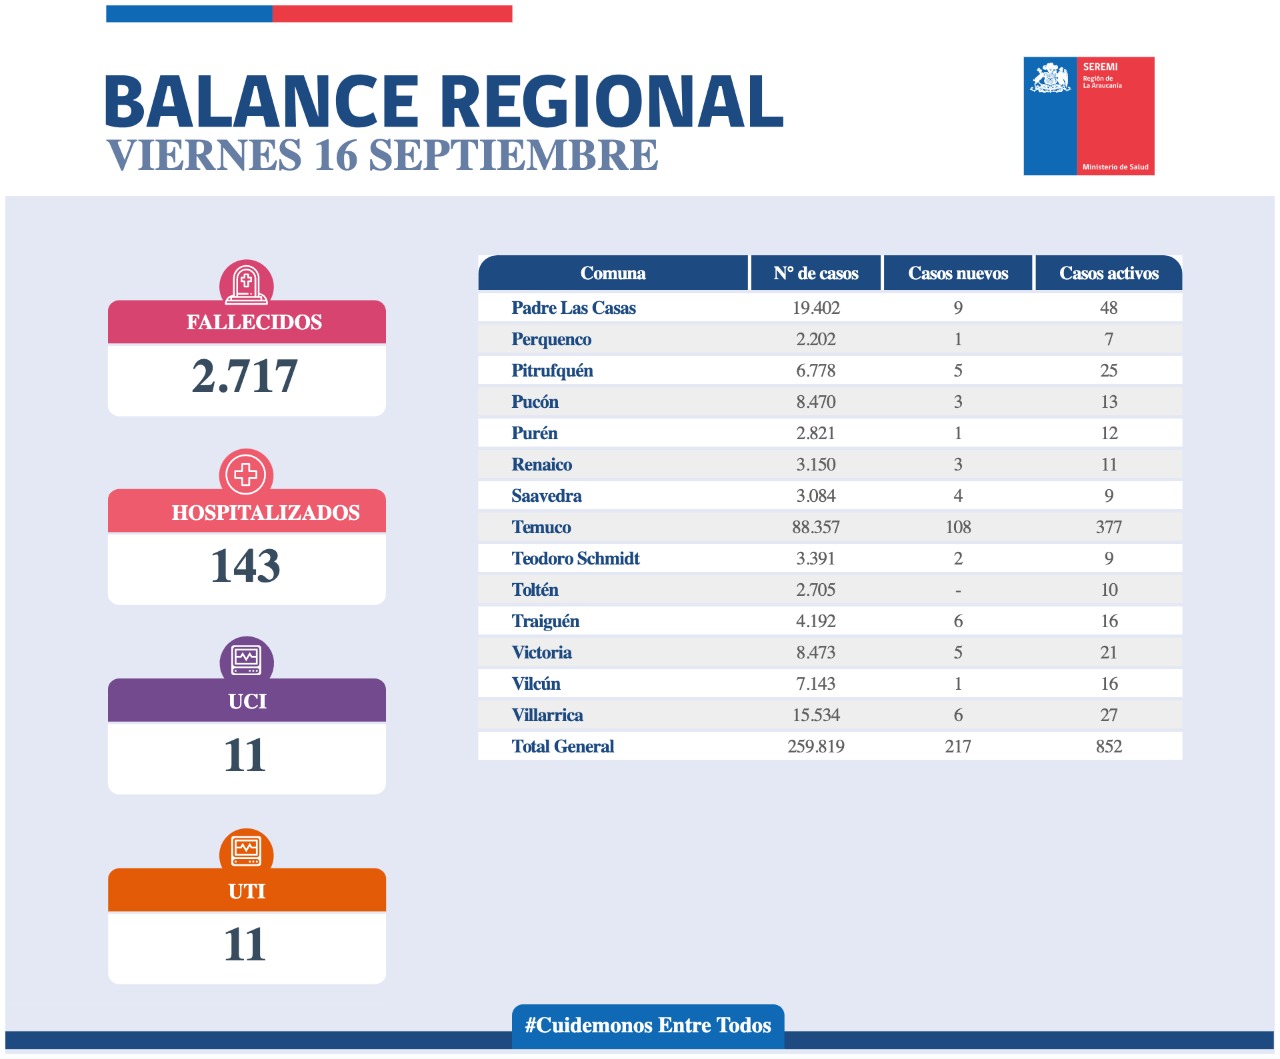
Task: Click the Padre Las Casas row label
Action: click(x=573, y=308)
